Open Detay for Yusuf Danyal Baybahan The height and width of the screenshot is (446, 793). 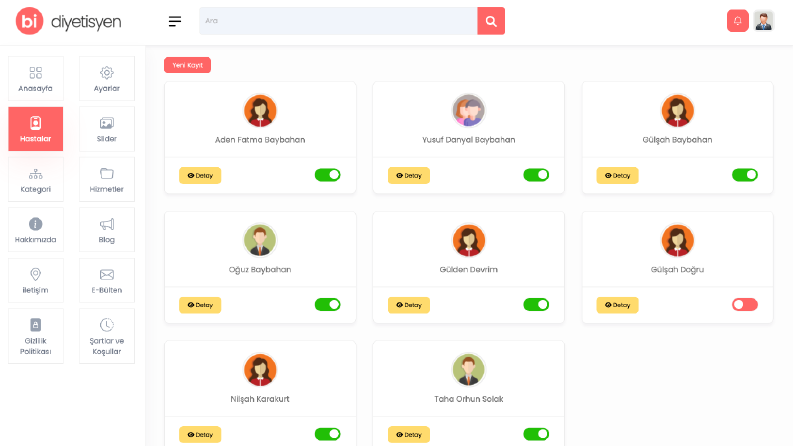click(409, 175)
